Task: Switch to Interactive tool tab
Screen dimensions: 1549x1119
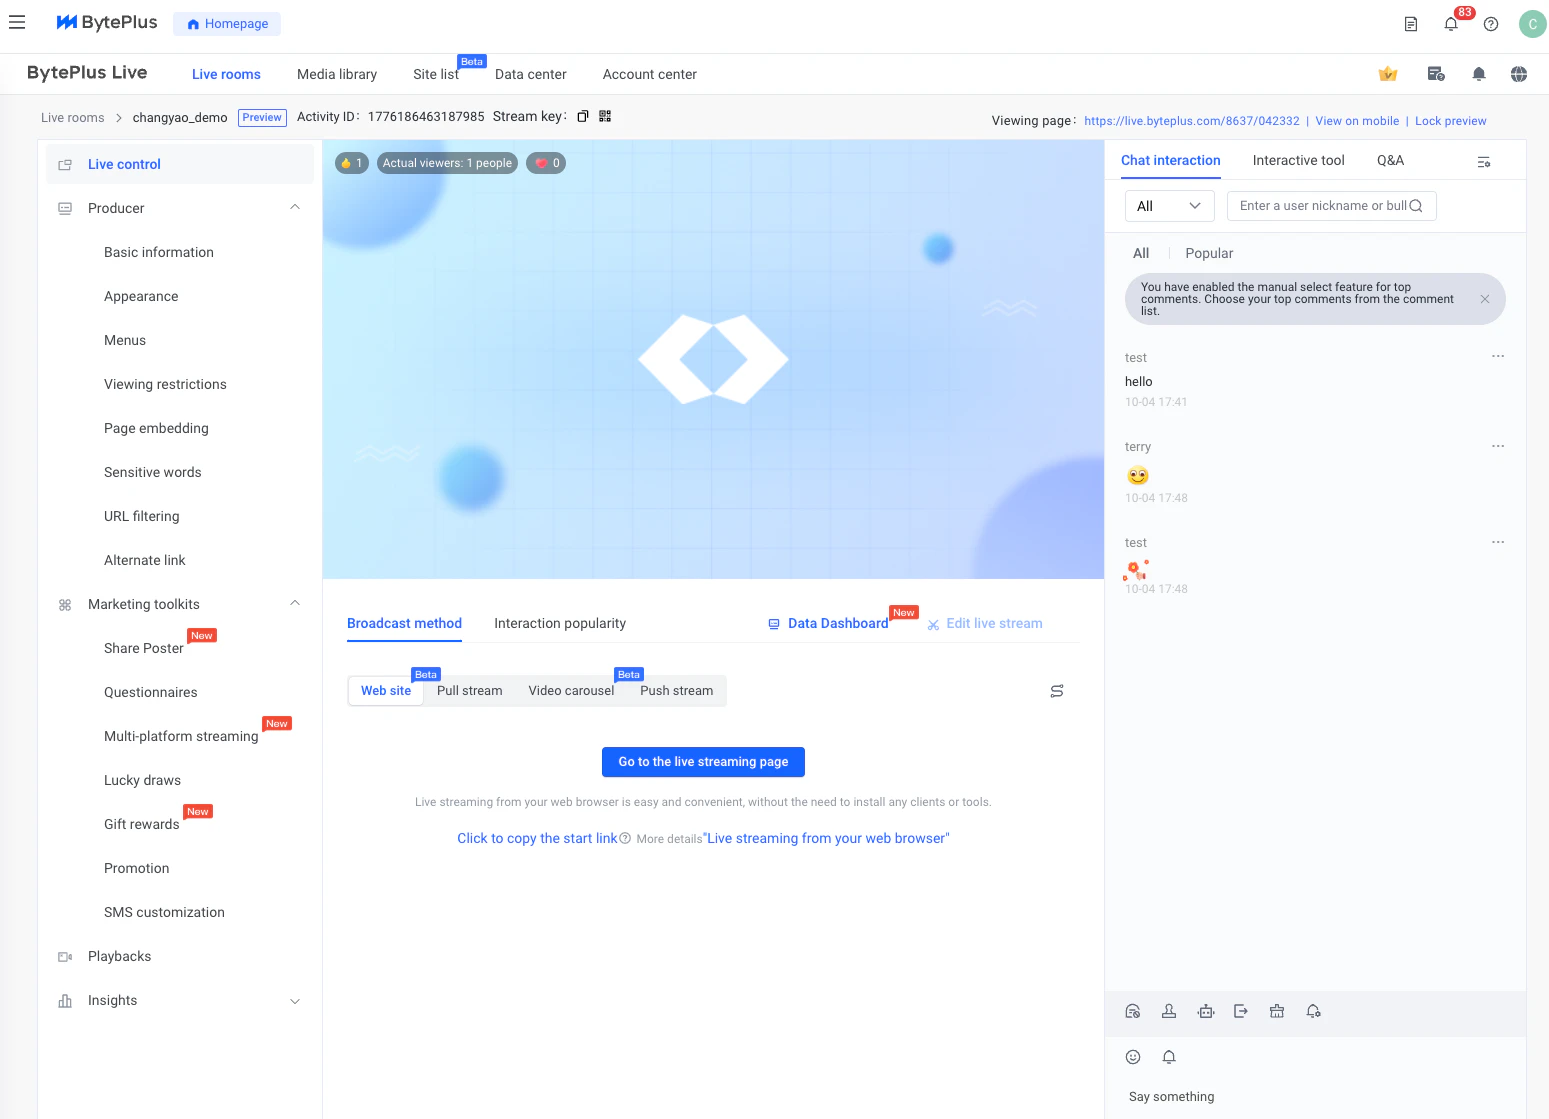Action: point(1299,160)
